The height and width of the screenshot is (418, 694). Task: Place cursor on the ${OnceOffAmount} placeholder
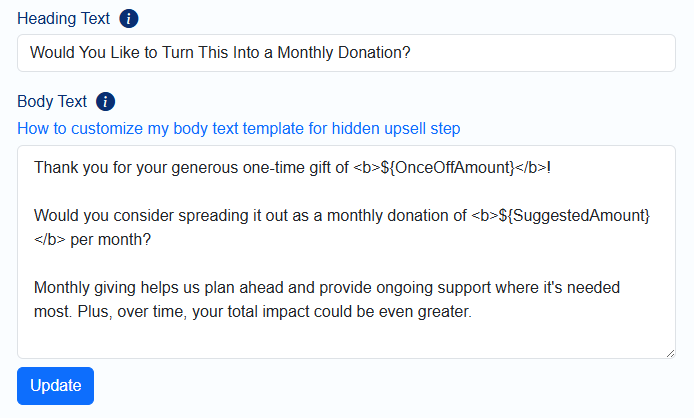click(447, 167)
